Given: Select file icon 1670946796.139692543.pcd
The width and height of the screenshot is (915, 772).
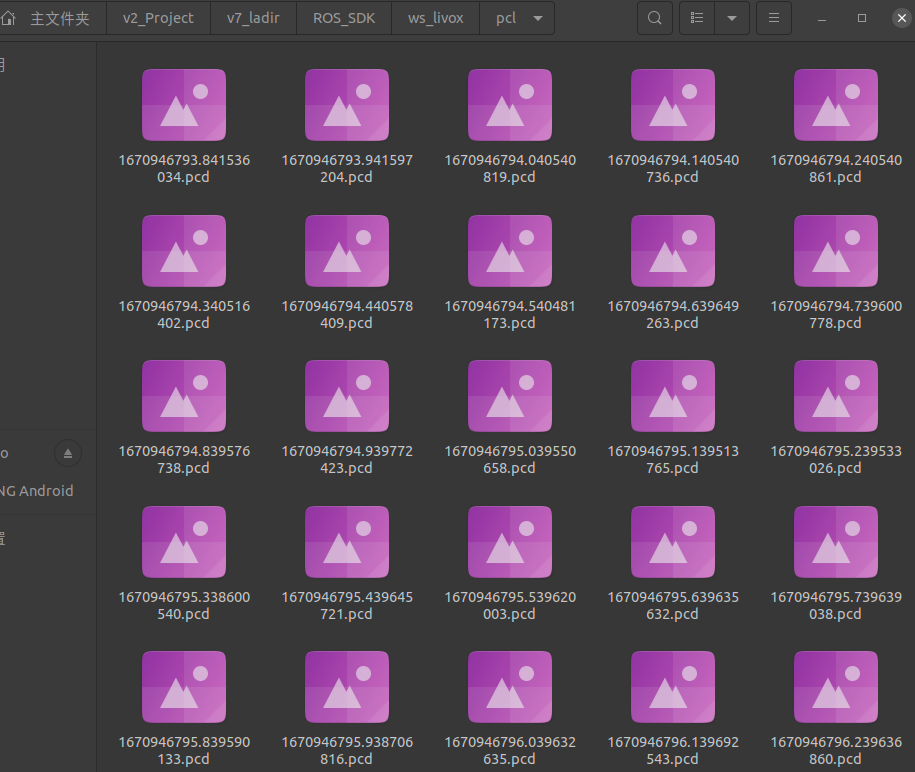Looking at the screenshot, I should click(x=673, y=687).
